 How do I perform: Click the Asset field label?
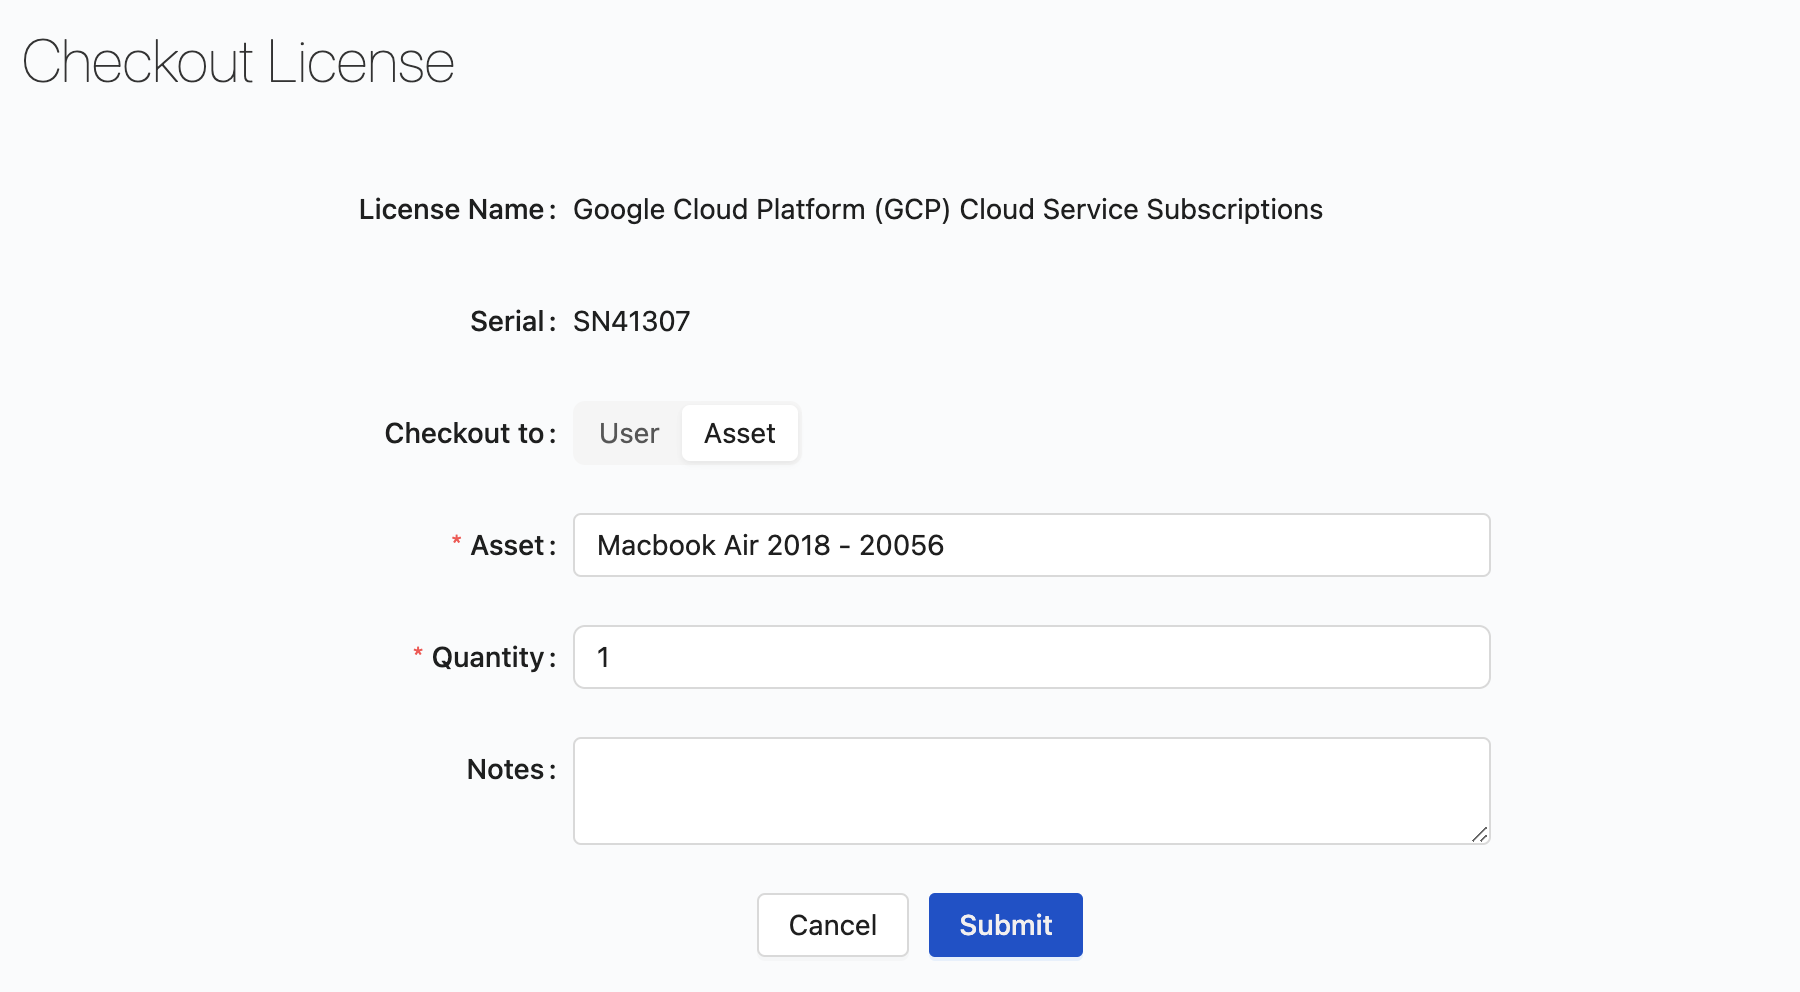[x=508, y=545]
